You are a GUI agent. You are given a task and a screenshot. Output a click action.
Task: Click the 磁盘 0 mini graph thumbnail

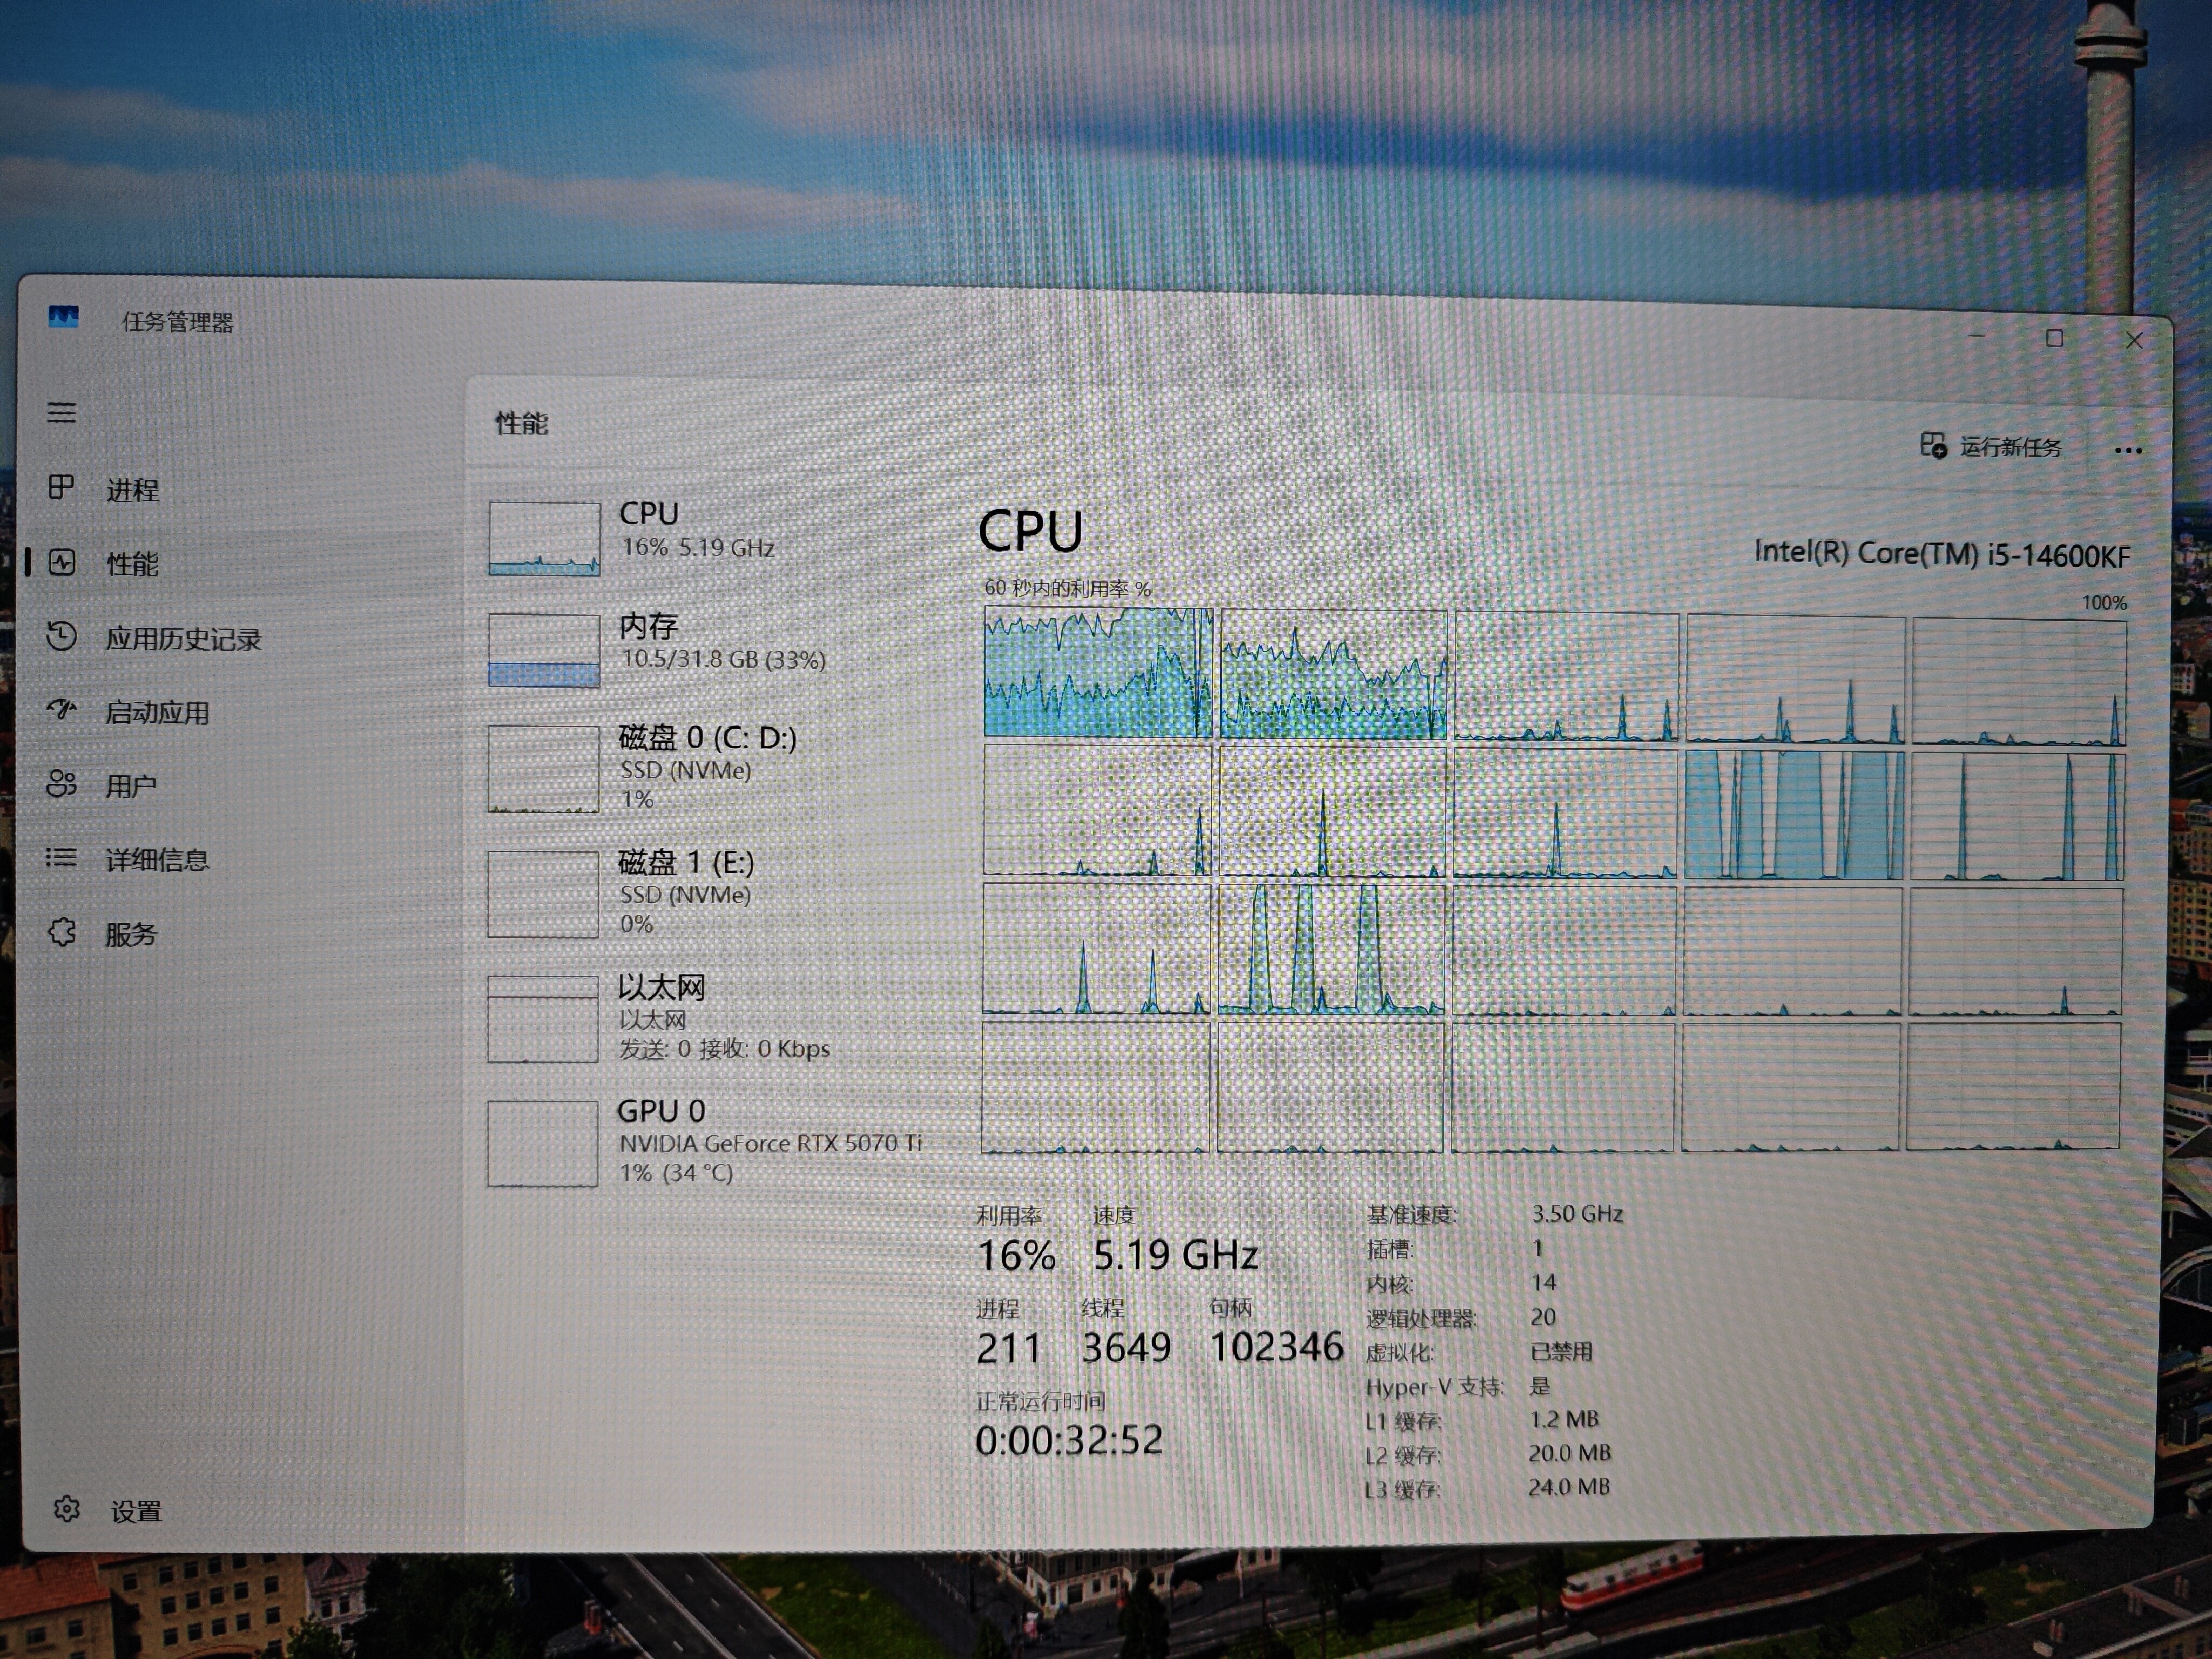543,769
